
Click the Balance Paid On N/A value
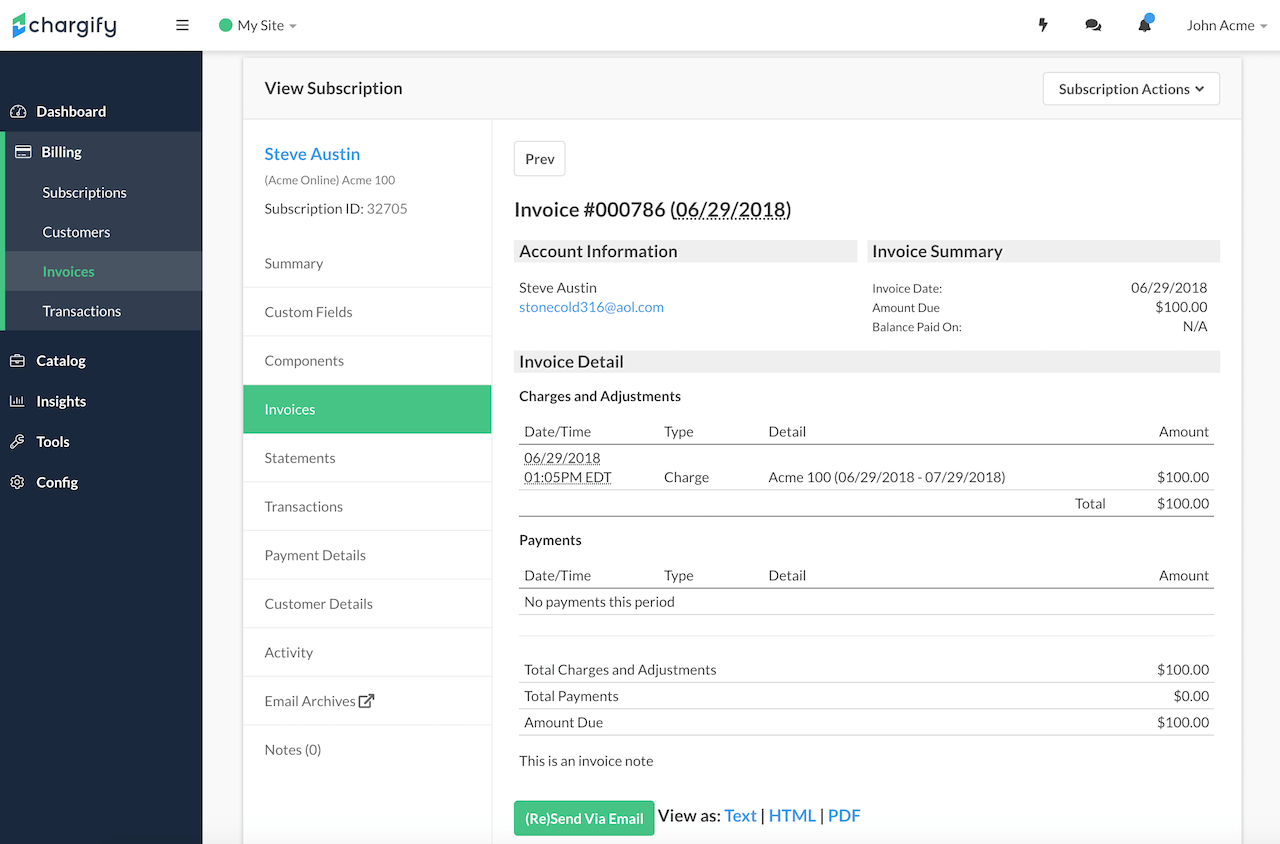coord(1195,327)
